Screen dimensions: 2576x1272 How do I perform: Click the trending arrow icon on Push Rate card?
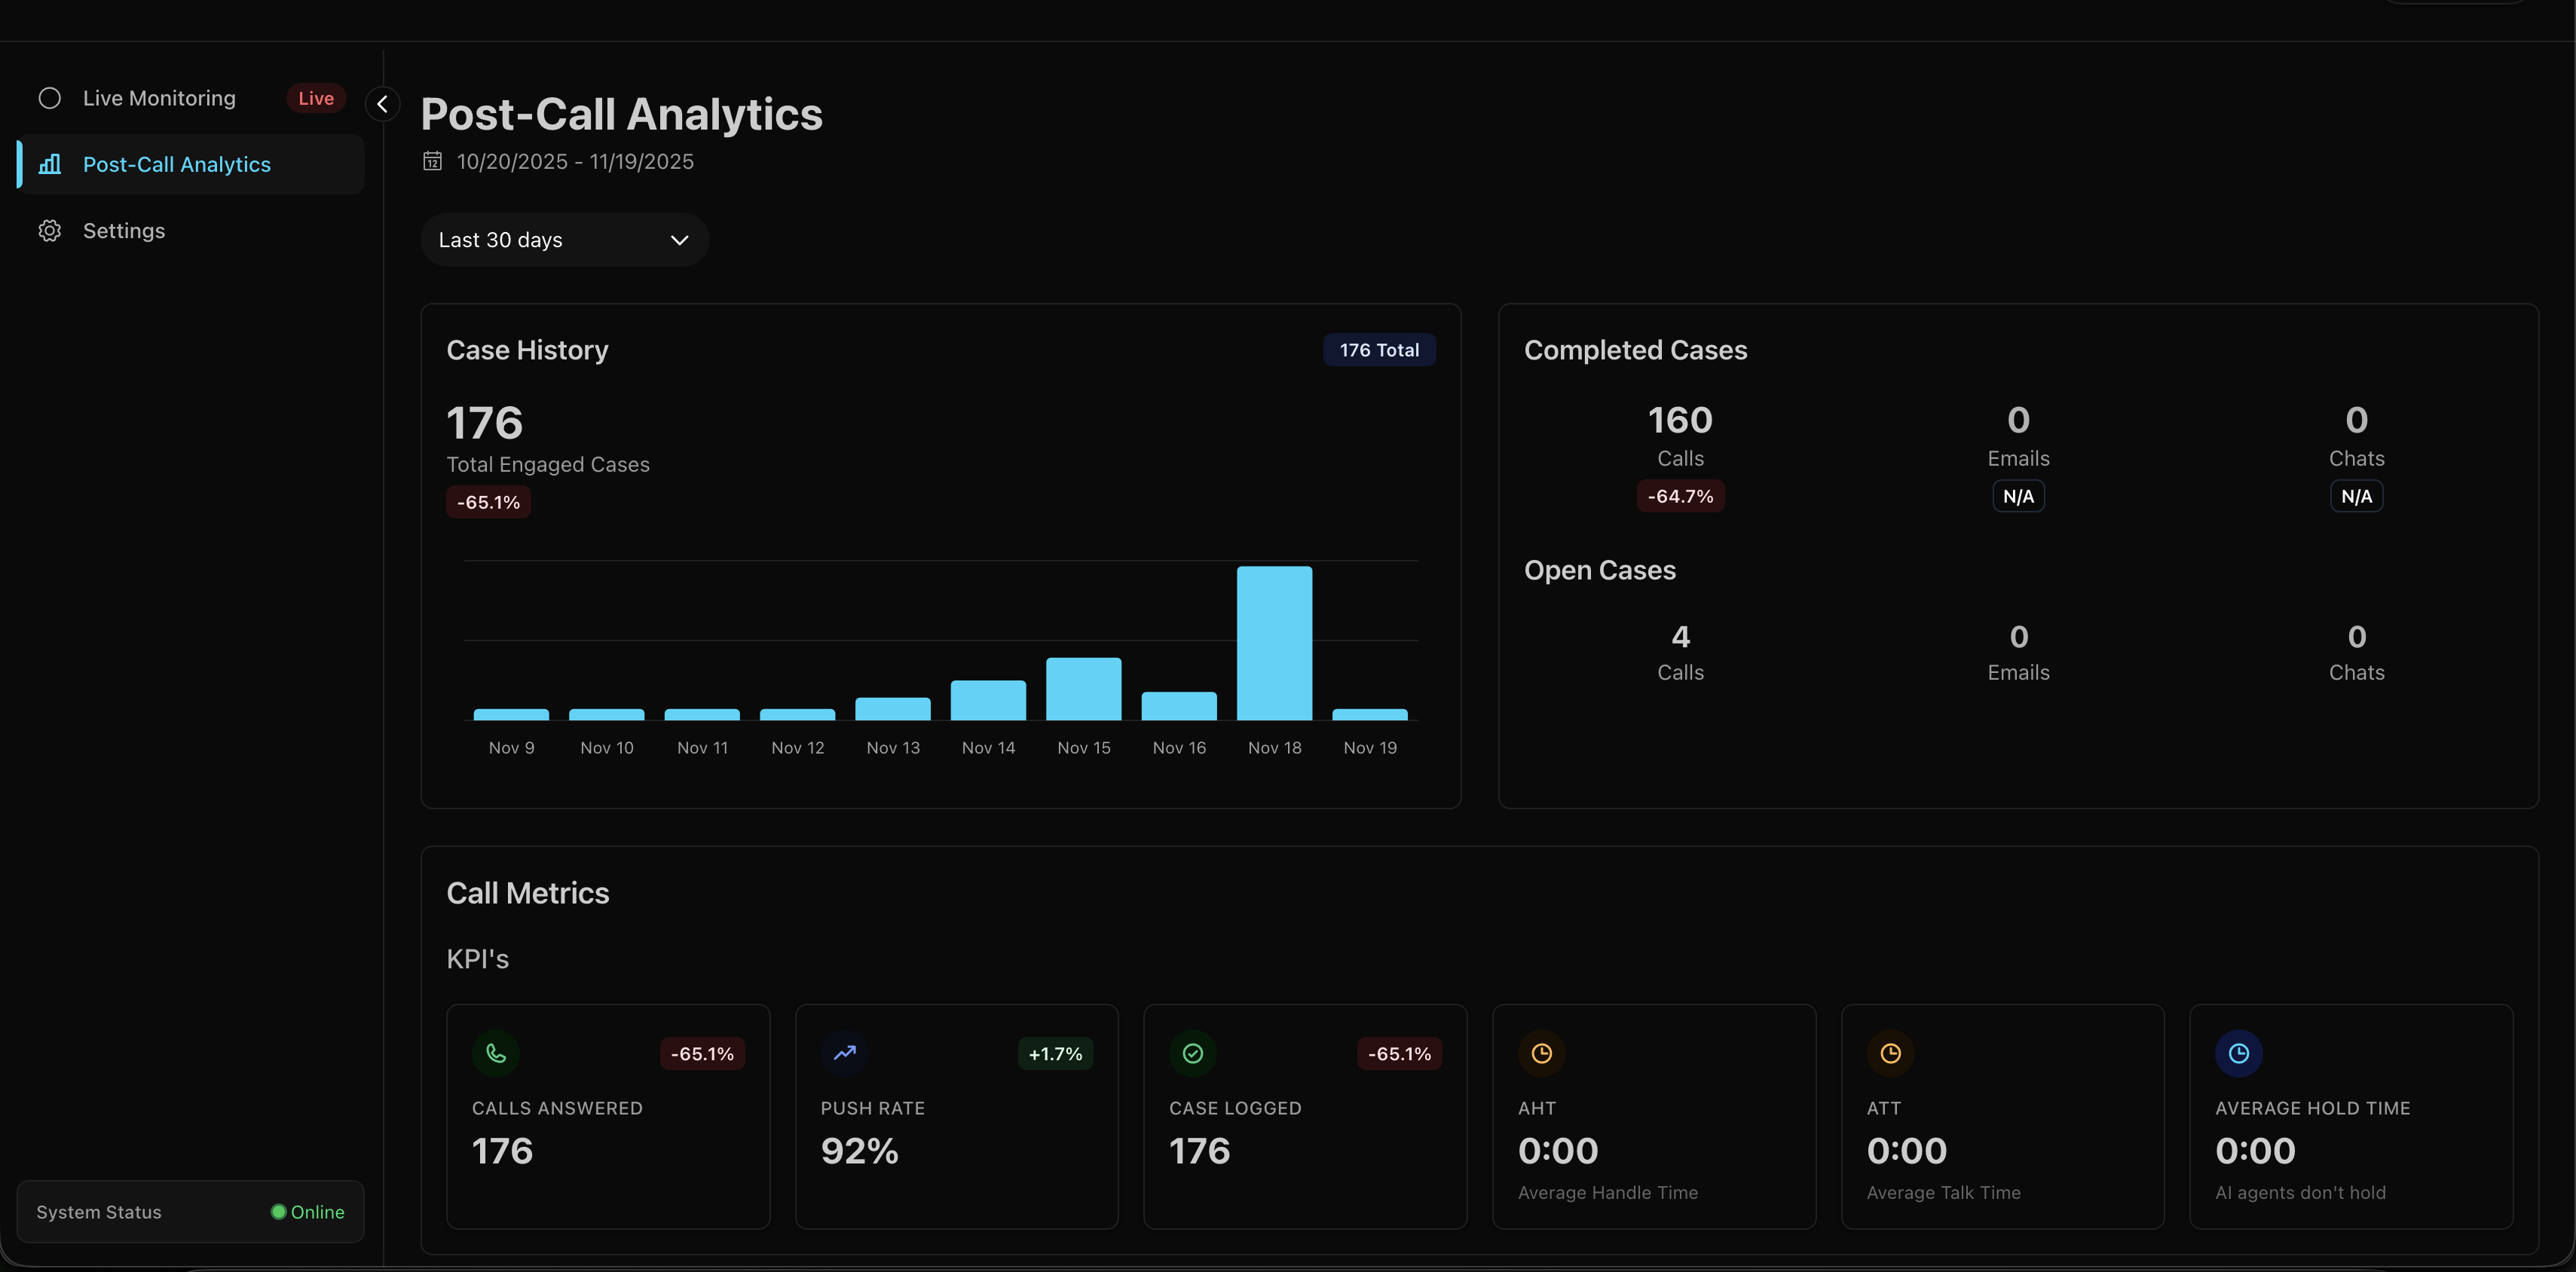844,1053
